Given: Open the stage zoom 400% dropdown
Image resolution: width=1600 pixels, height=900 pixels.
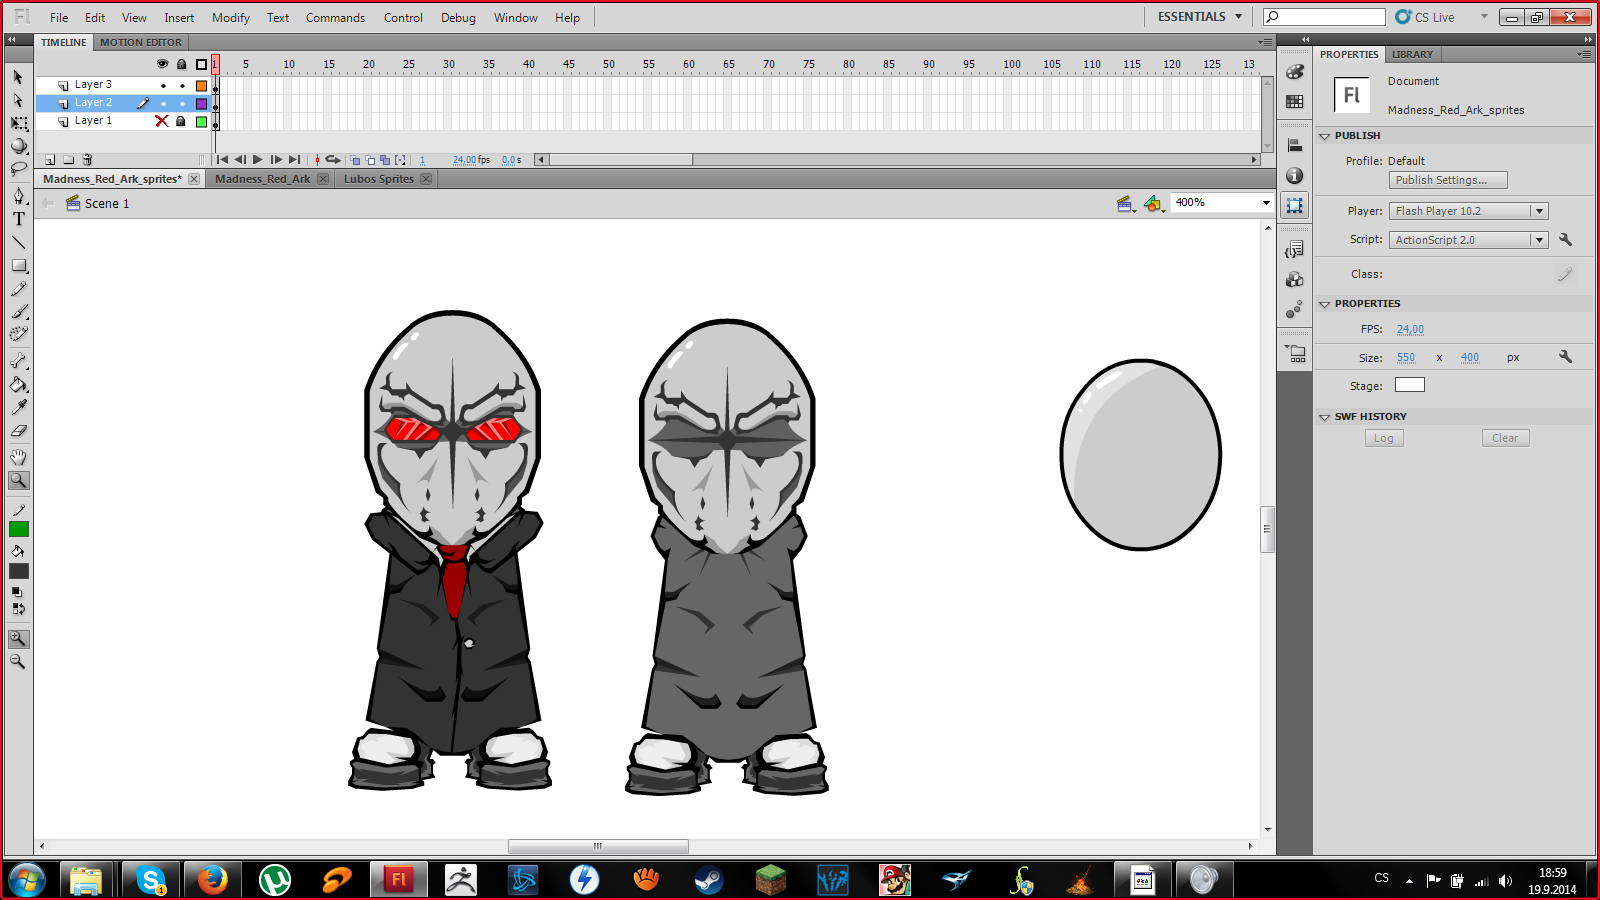Looking at the screenshot, I should pyautogui.click(x=1266, y=203).
